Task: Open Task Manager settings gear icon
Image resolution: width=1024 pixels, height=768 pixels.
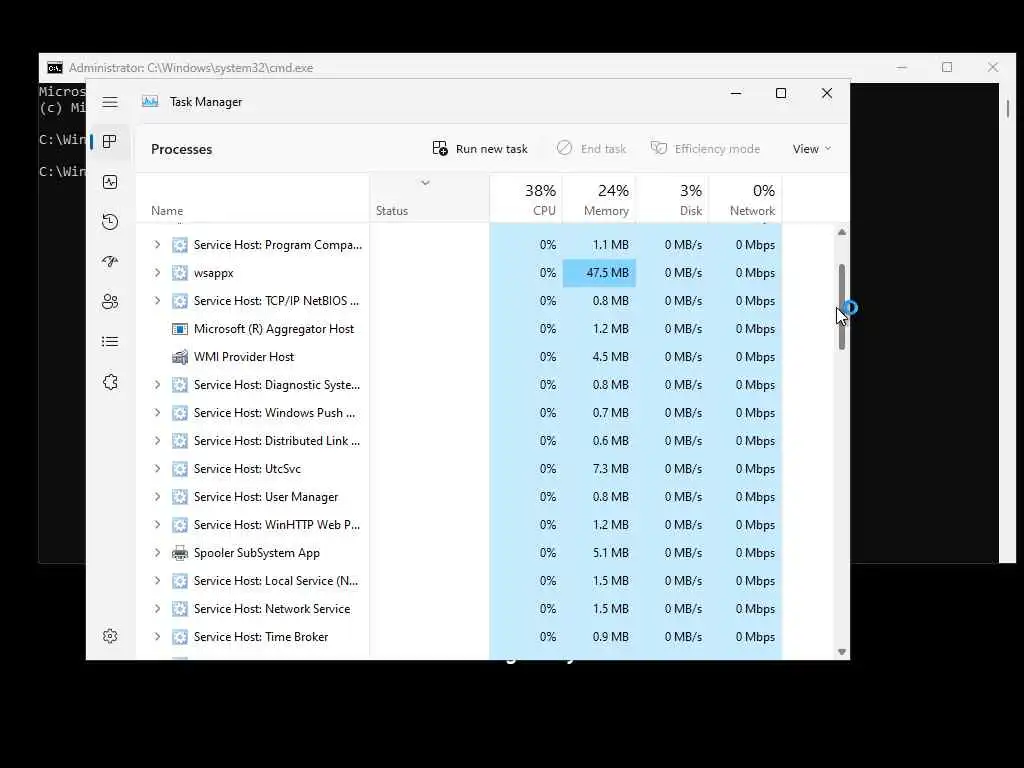Action: (x=110, y=636)
